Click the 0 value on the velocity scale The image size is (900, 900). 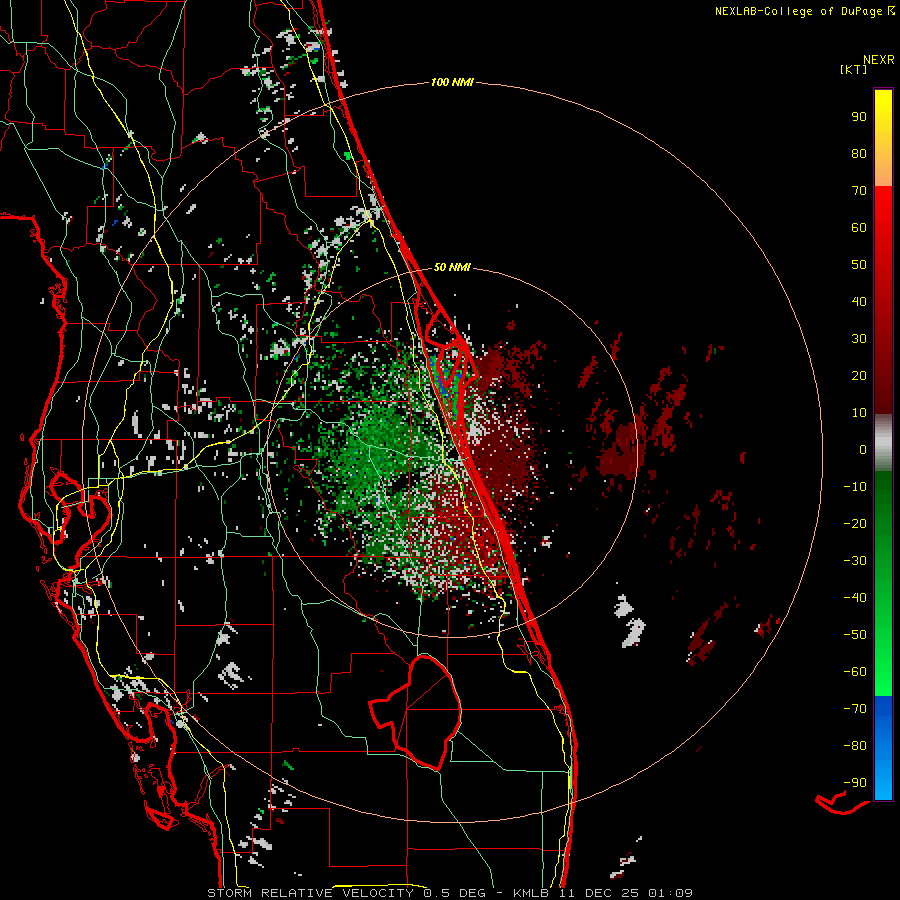tap(863, 449)
